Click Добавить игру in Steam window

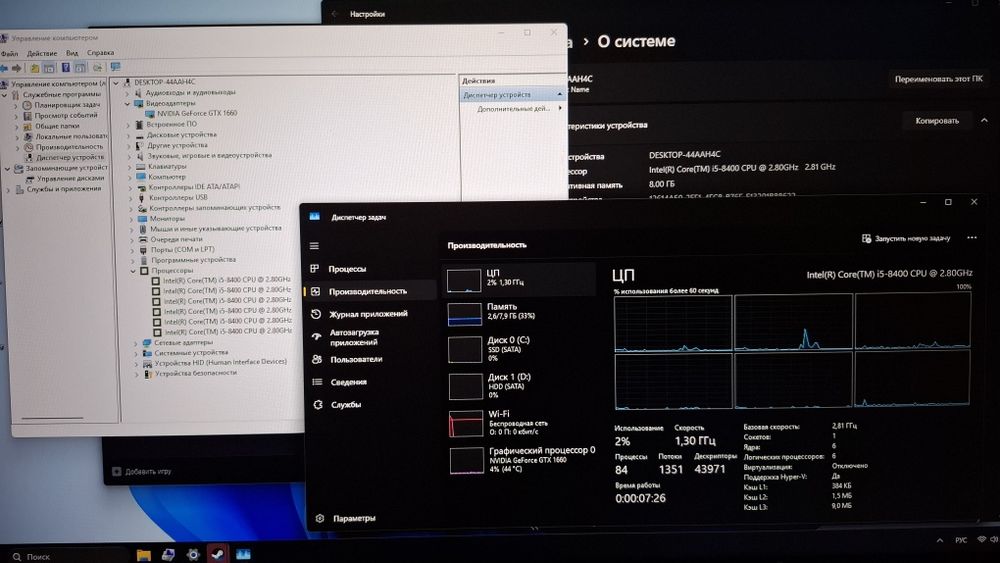pyautogui.click(x=142, y=472)
